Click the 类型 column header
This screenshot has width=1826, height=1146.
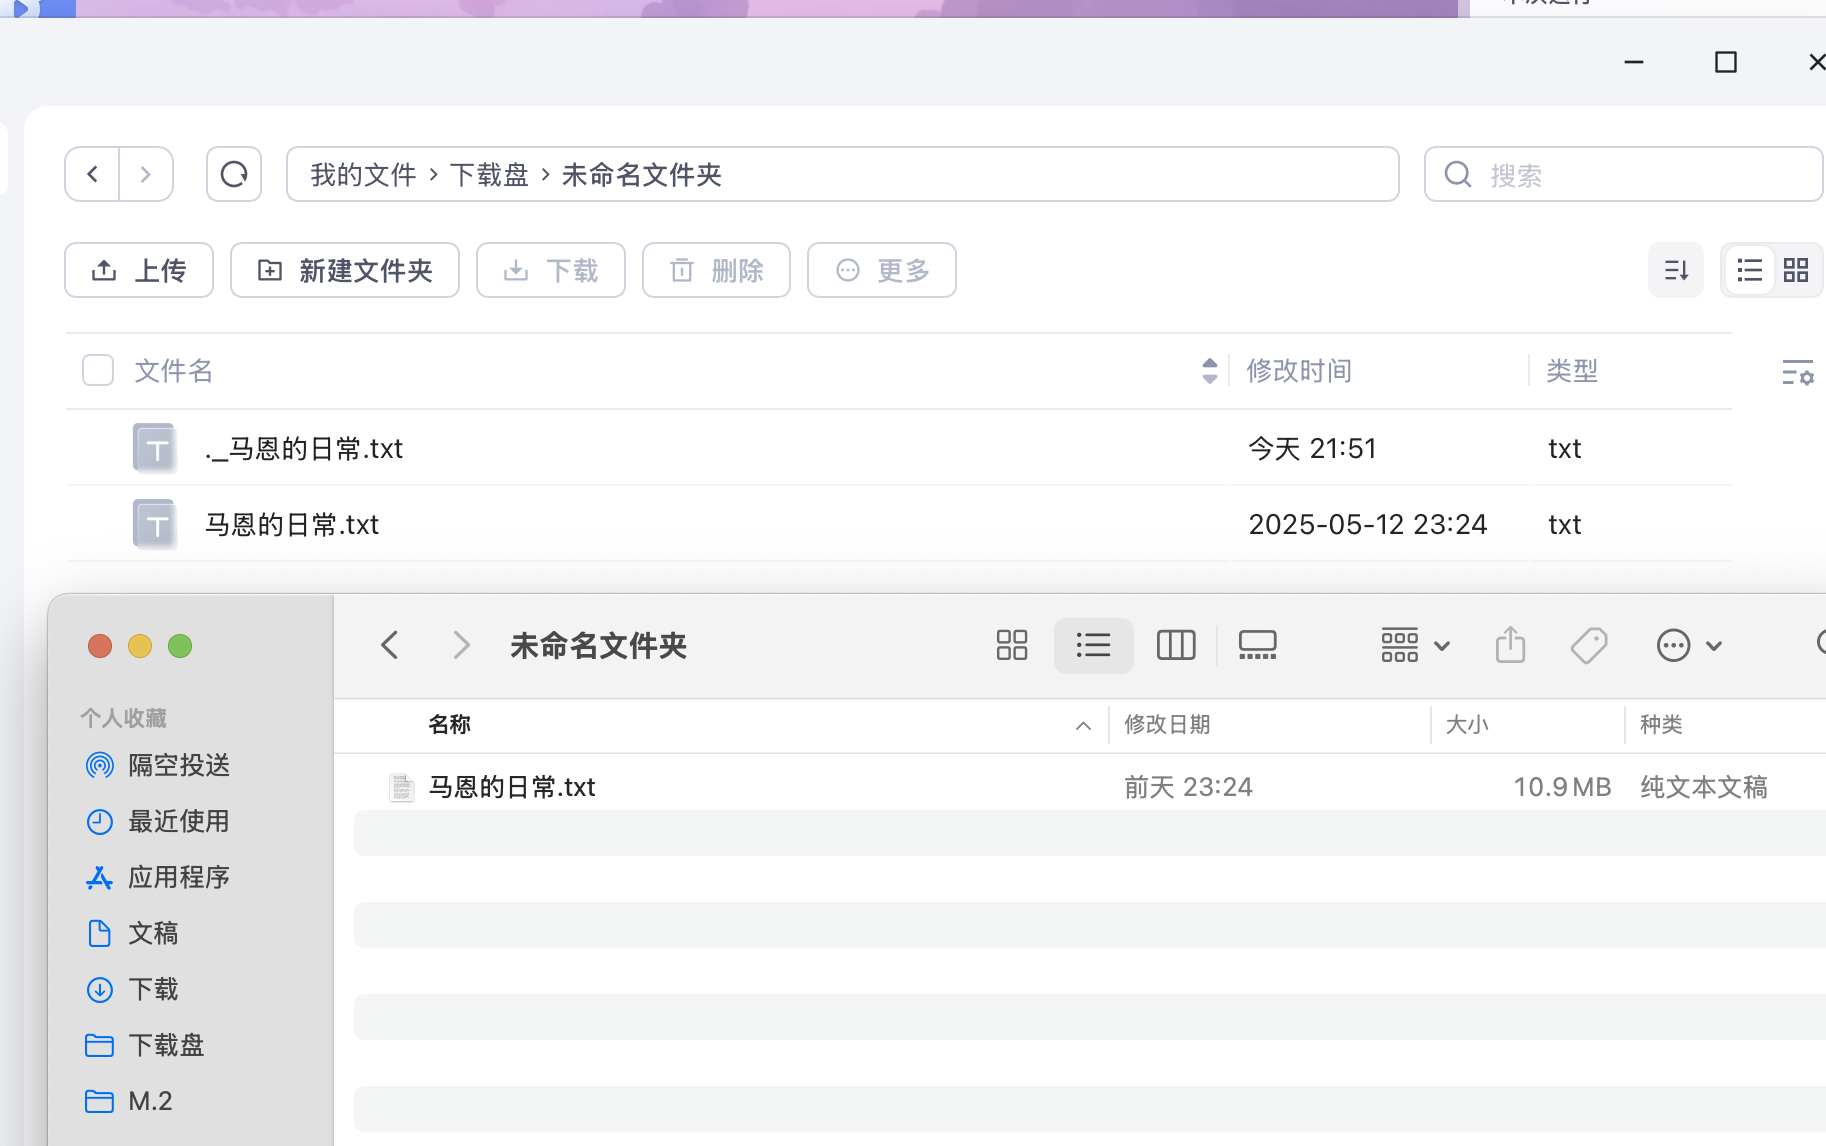point(1572,371)
